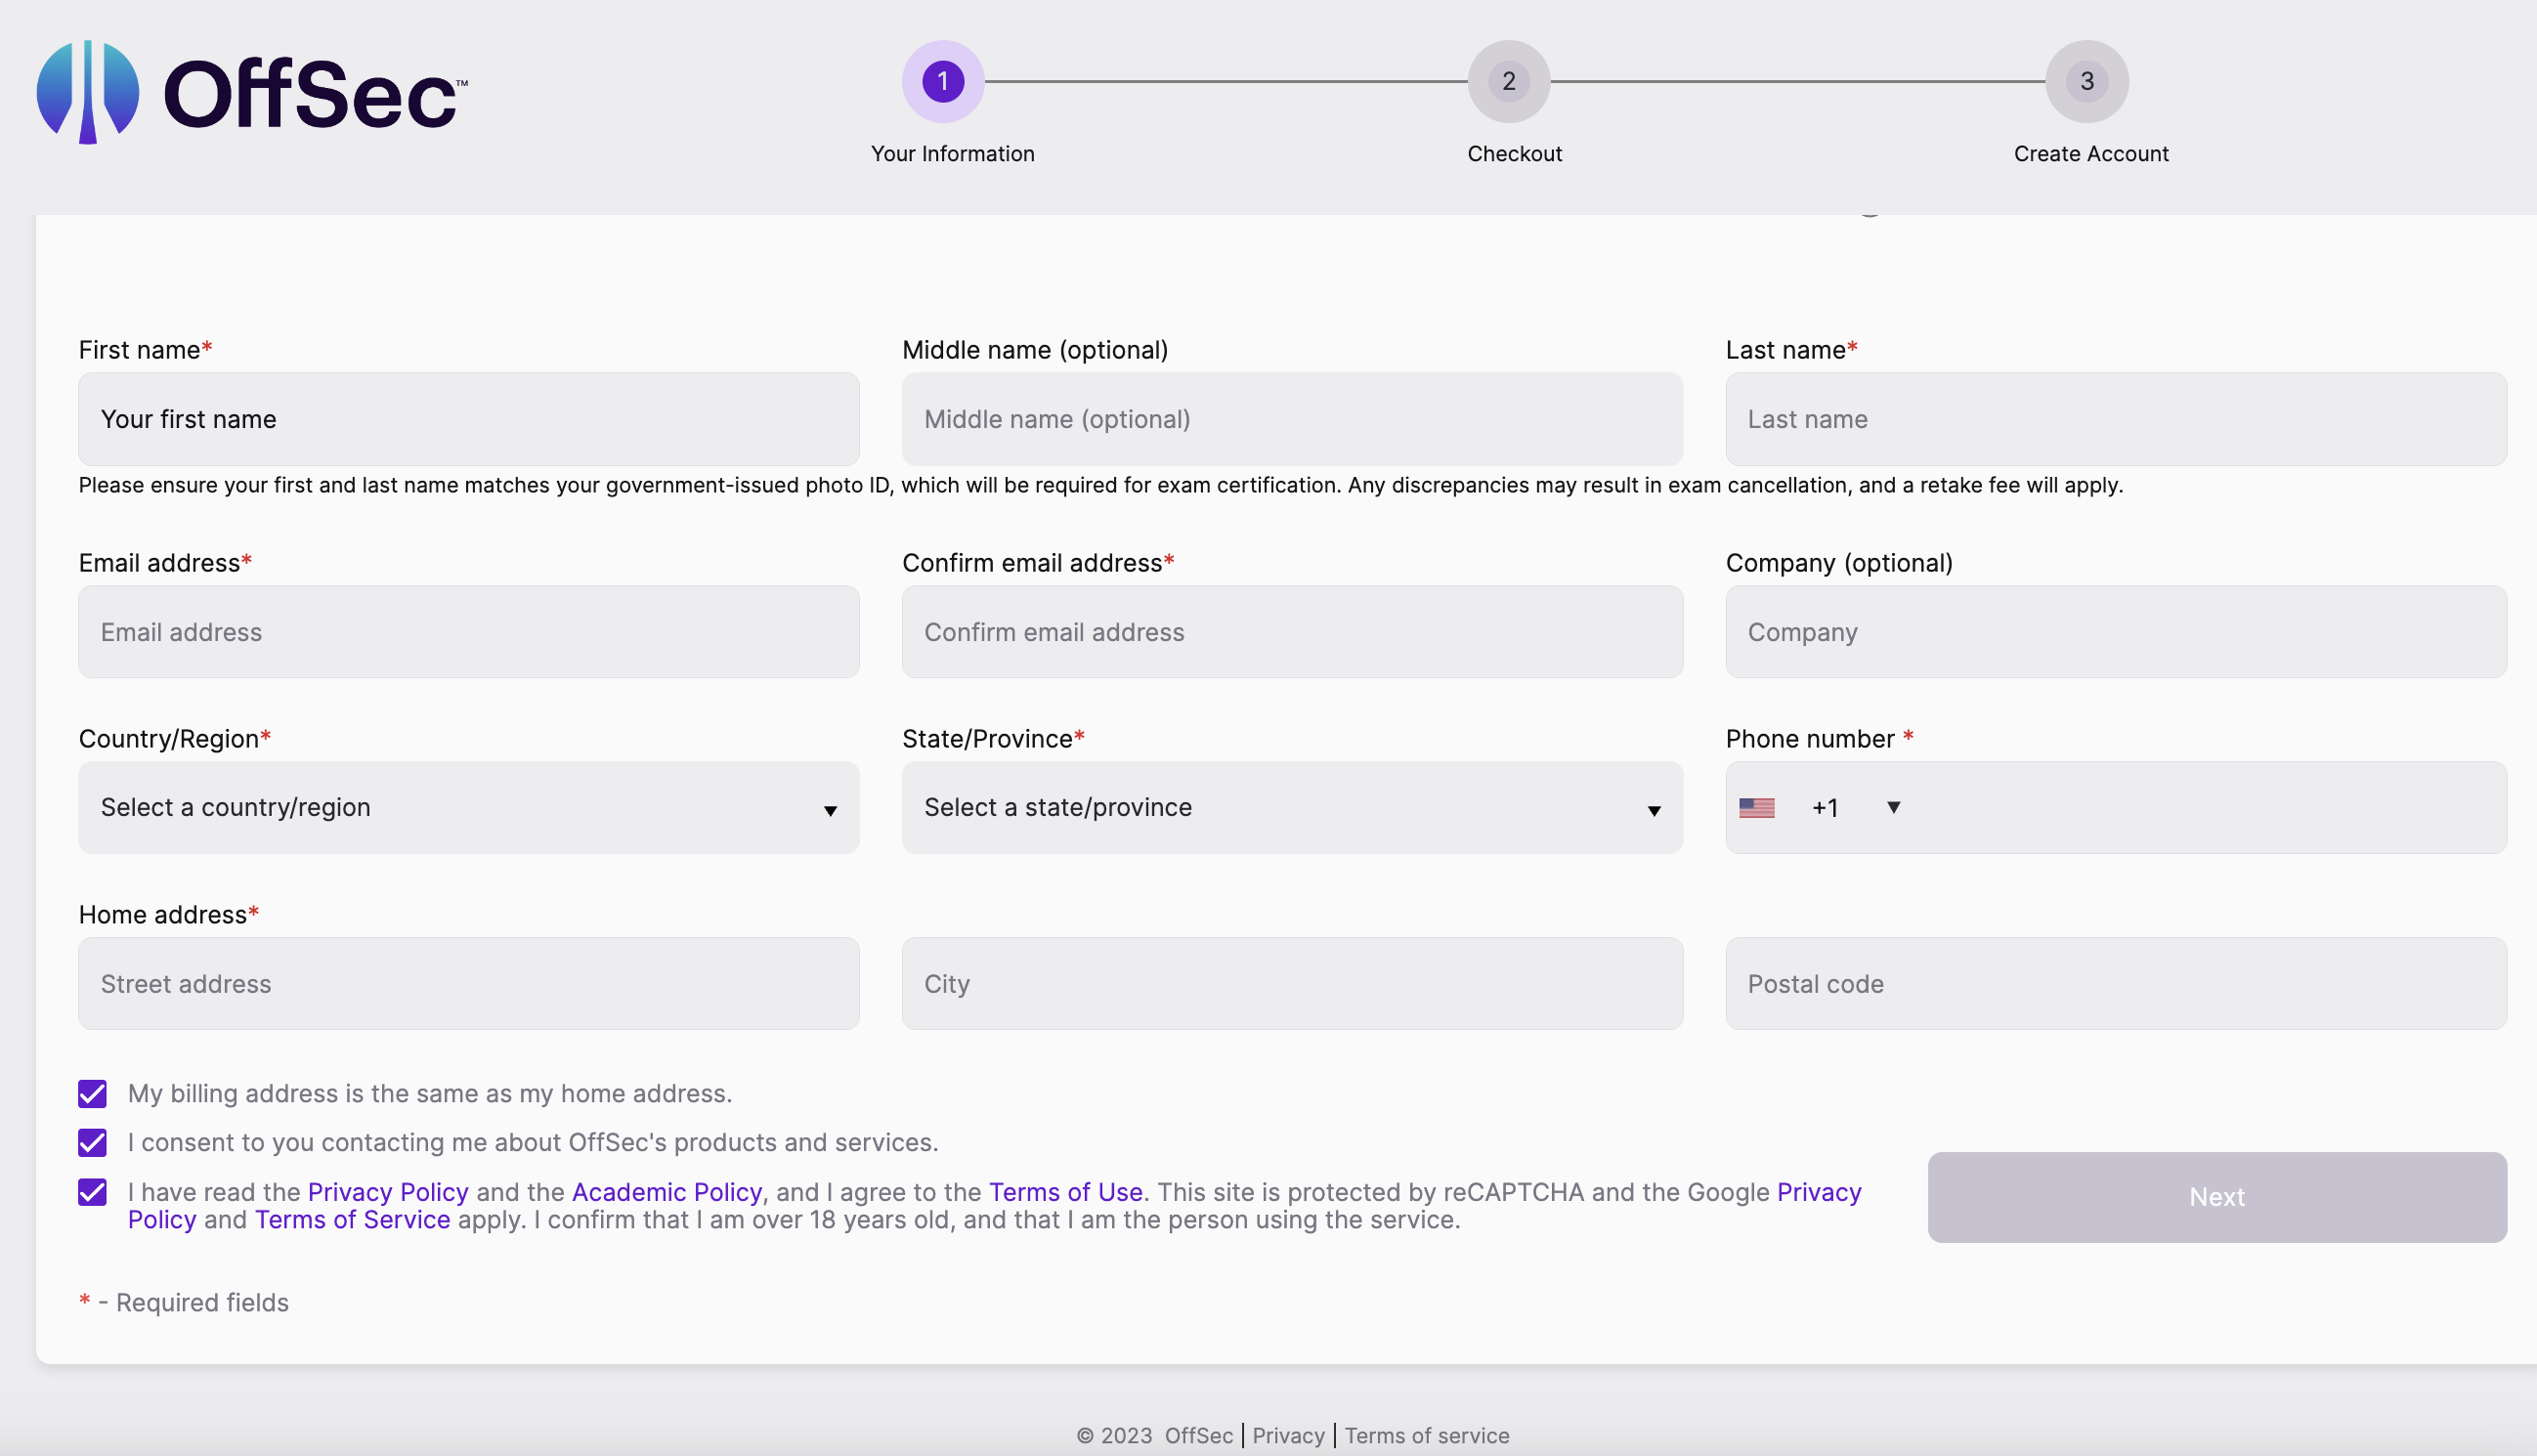View the Academic Policy
Screen dimensions: 2537x1456
(x=666, y=1191)
